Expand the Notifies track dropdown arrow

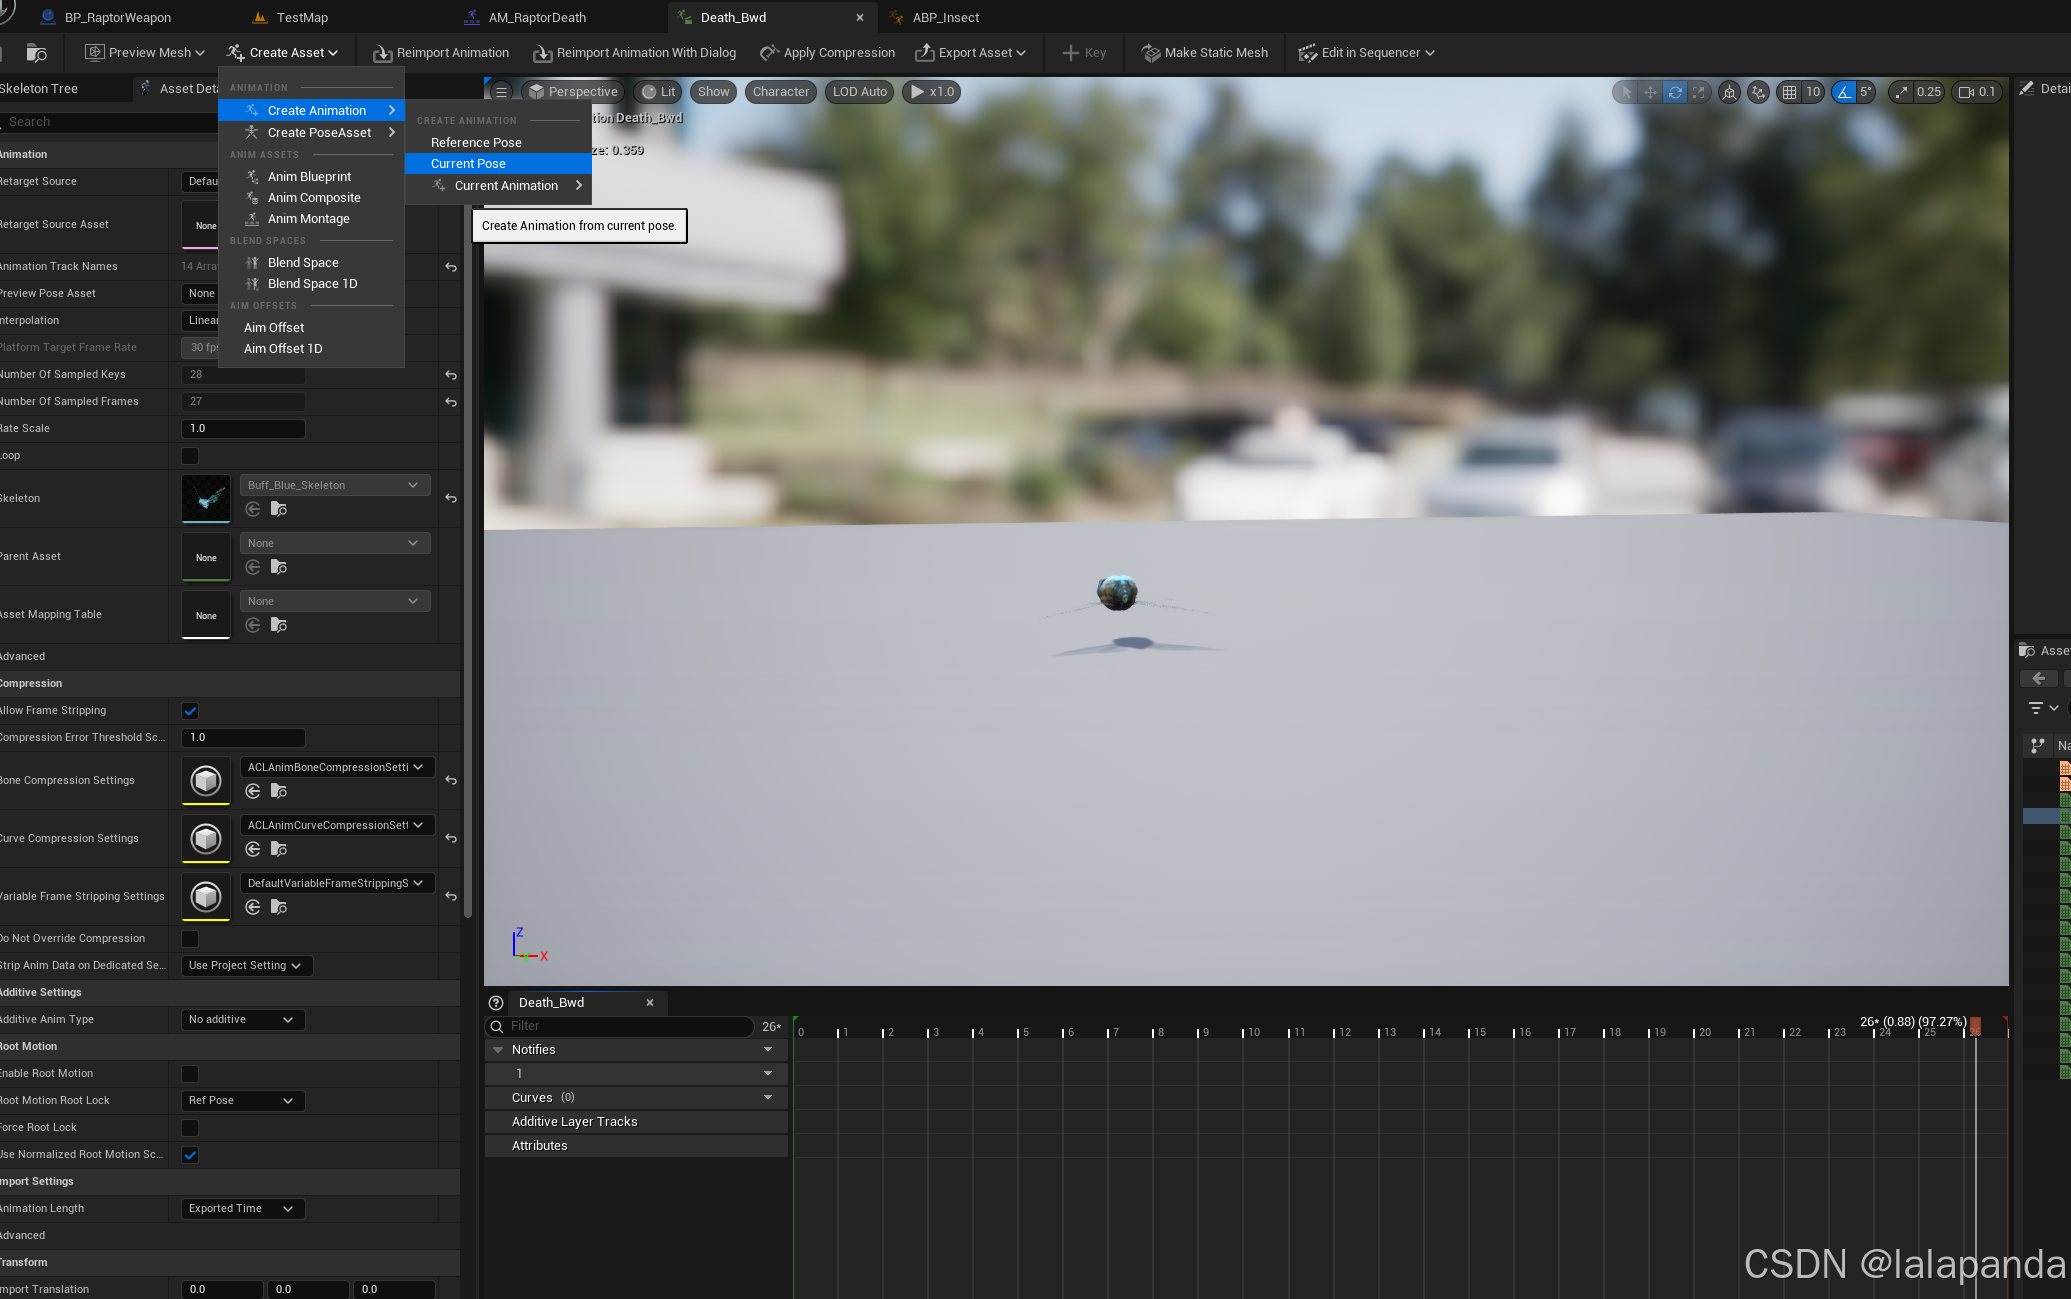[x=768, y=1050]
